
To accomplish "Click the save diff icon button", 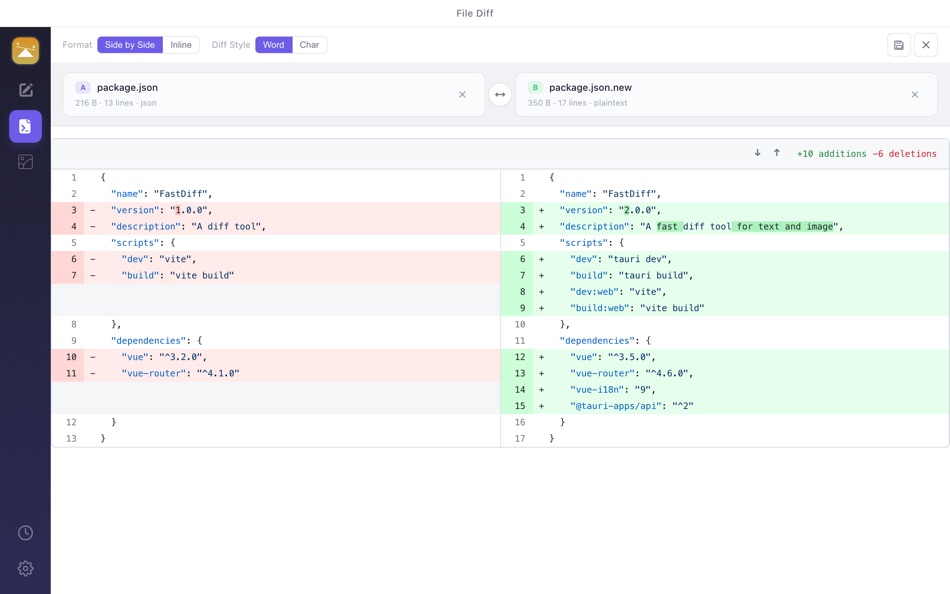I will (899, 45).
